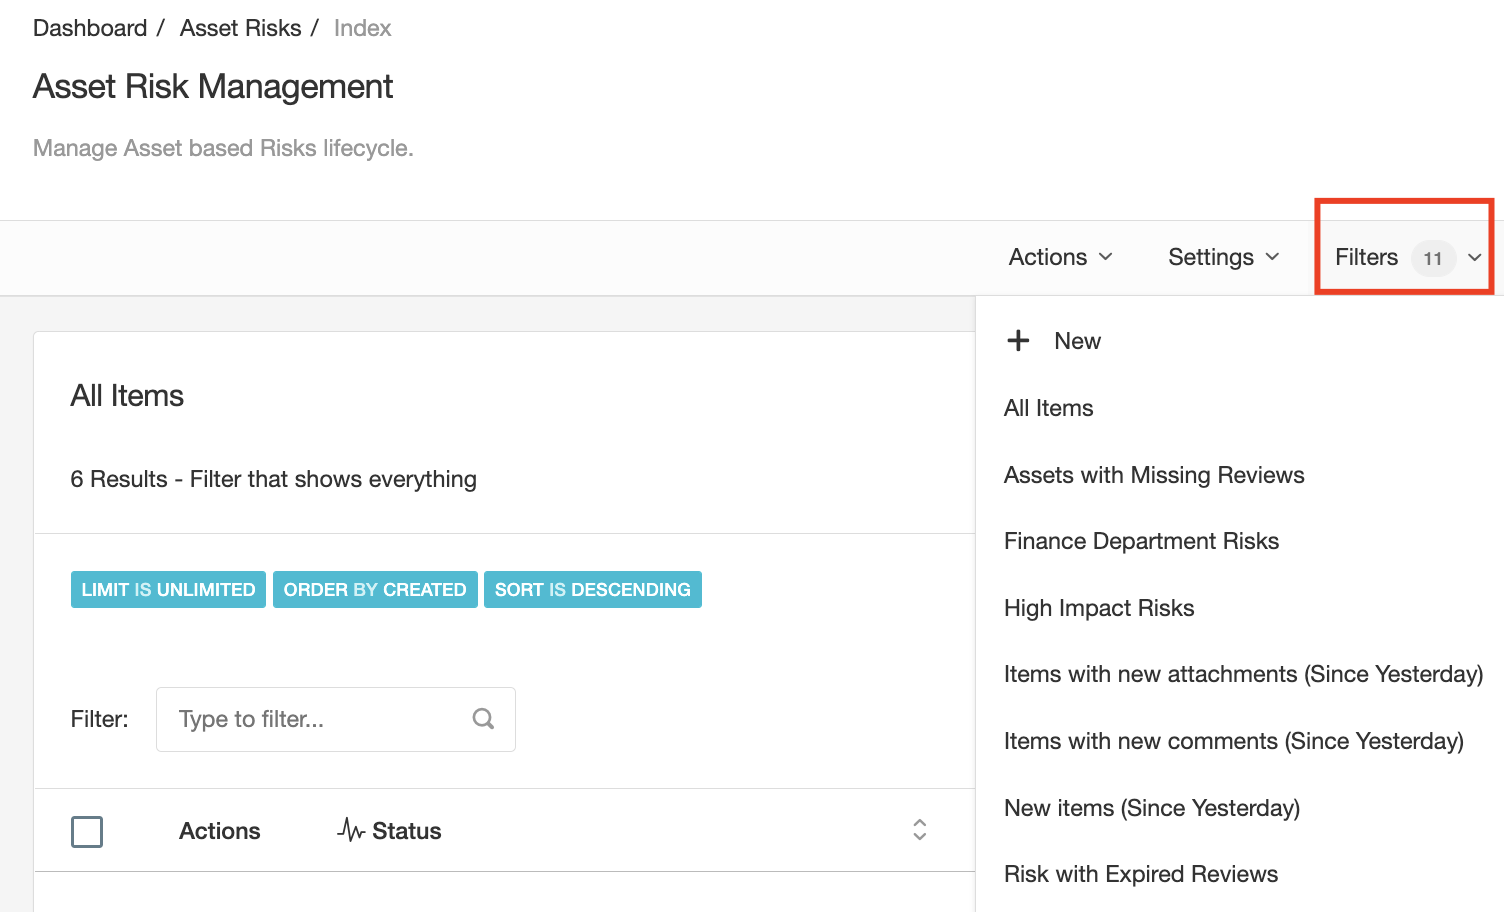
Task: Click the Limit Is Unlimited tag
Action: click(x=168, y=590)
